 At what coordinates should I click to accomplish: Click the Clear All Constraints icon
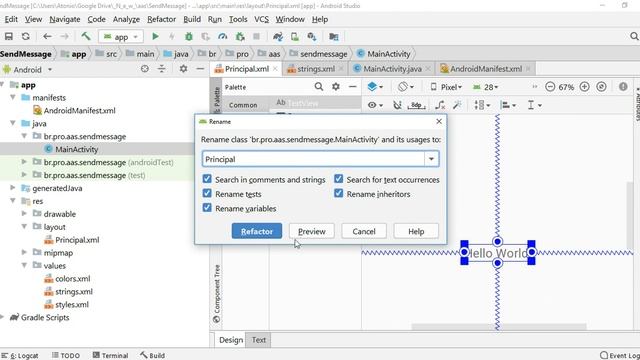click(x=440, y=105)
